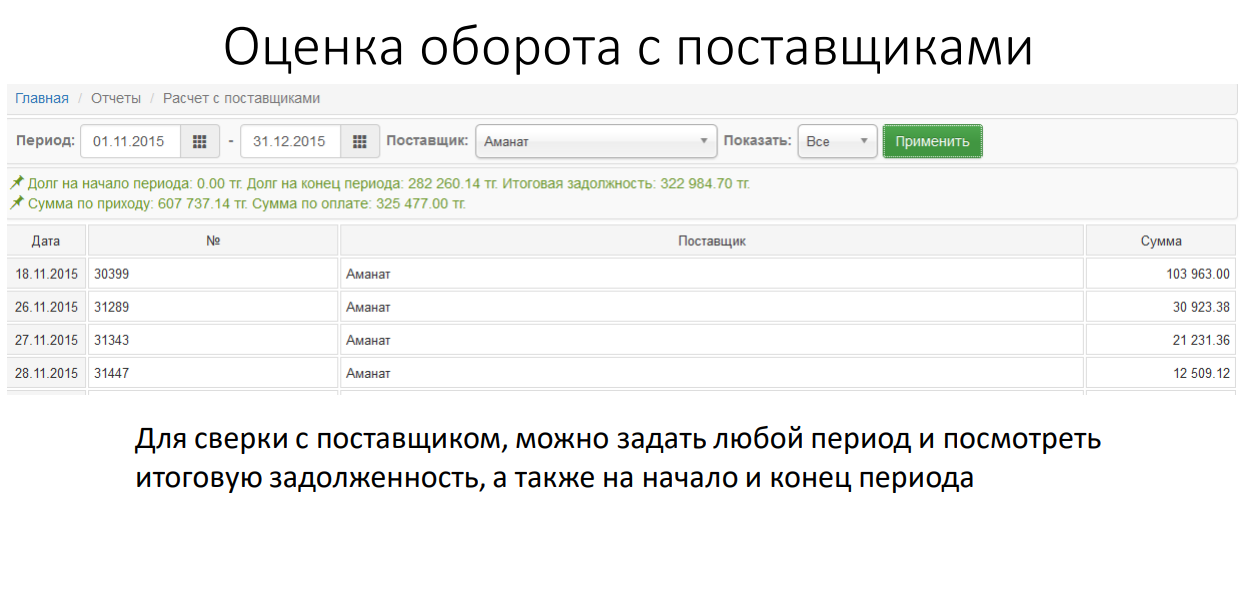Screen dimensions: 1253x590
Task: Select the row dated 26.11.2015
Action: (x=46, y=307)
